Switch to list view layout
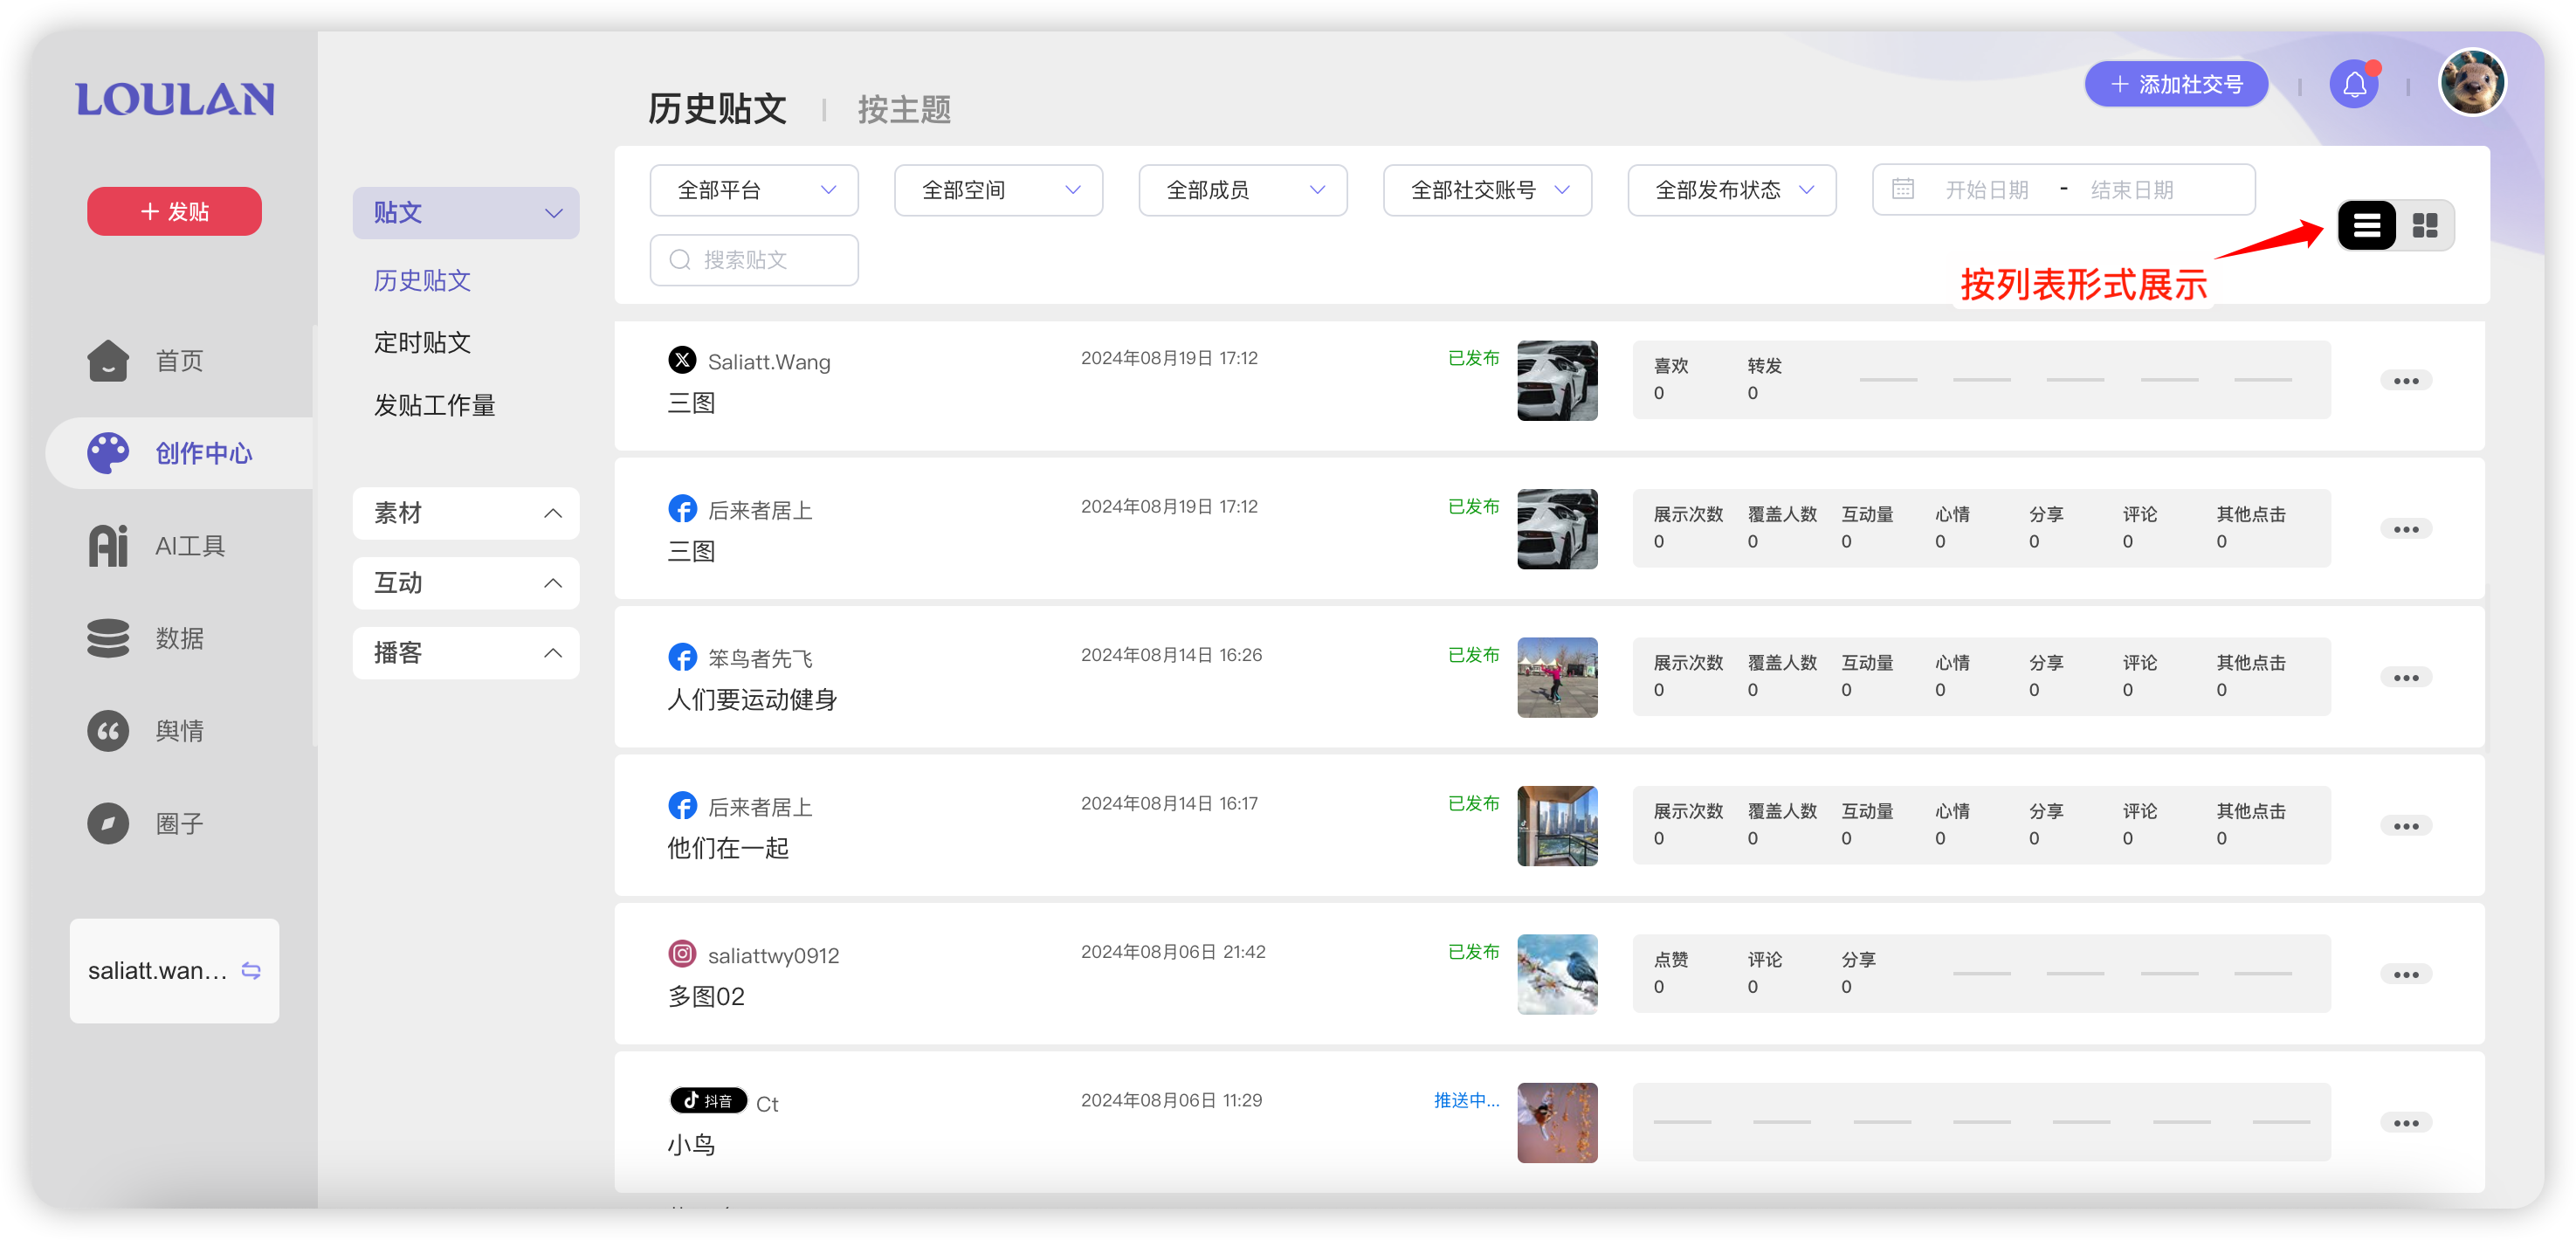2576x1240 pixels. (2366, 226)
